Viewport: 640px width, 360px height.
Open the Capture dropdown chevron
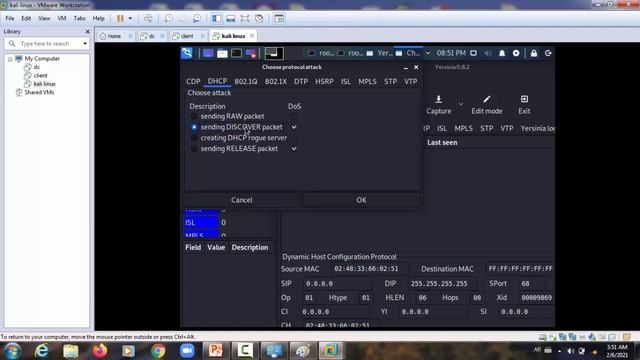(461, 104)
